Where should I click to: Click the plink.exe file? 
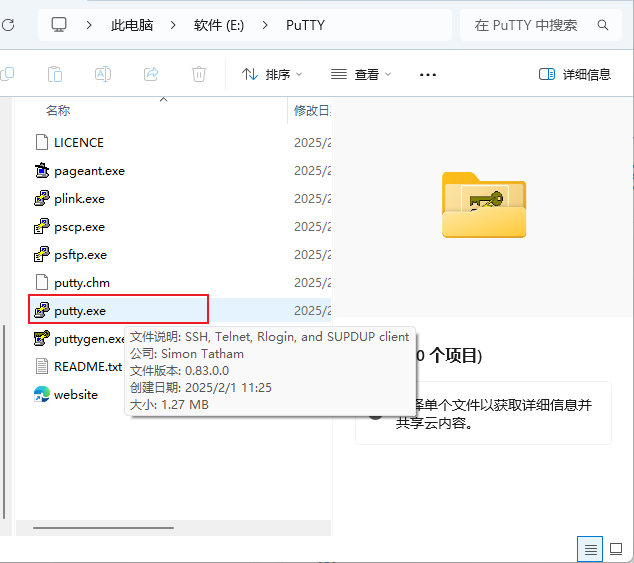point(79,198)
